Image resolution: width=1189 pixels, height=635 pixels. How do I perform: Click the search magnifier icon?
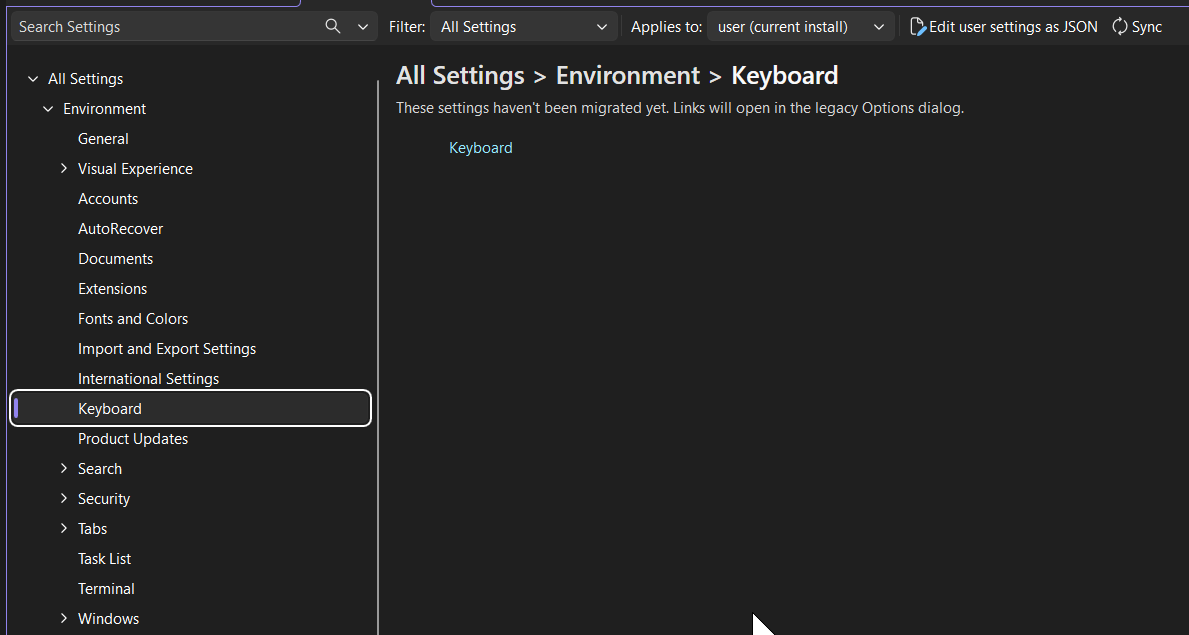[x=332, y=27]
